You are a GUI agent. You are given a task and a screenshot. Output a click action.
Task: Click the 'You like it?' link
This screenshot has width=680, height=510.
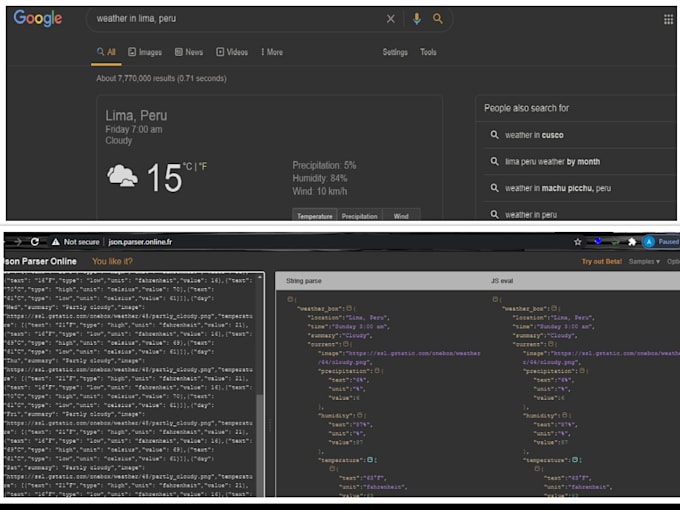[x=112, y=261]
